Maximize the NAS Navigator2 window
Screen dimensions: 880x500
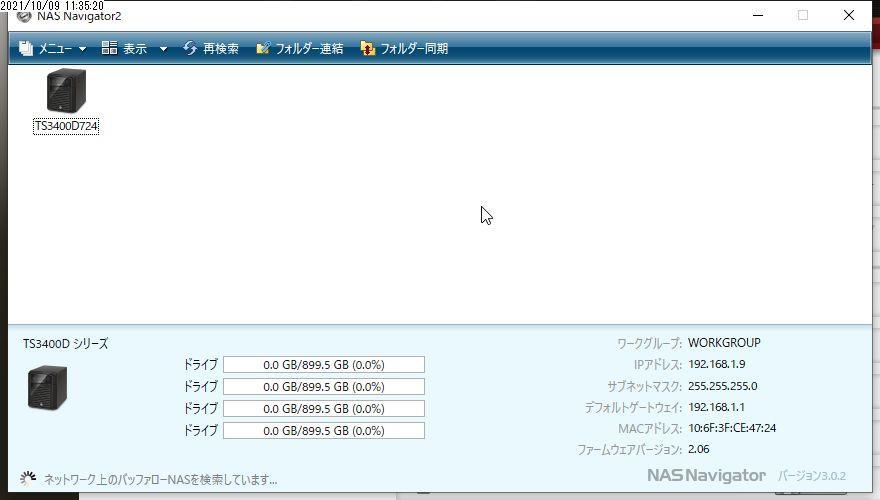tap(803, 15)
